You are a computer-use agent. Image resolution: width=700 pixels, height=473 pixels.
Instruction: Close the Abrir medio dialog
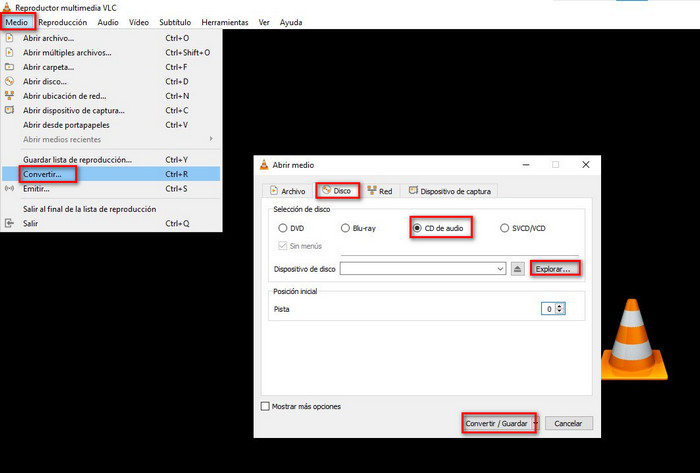pos(586,165)
